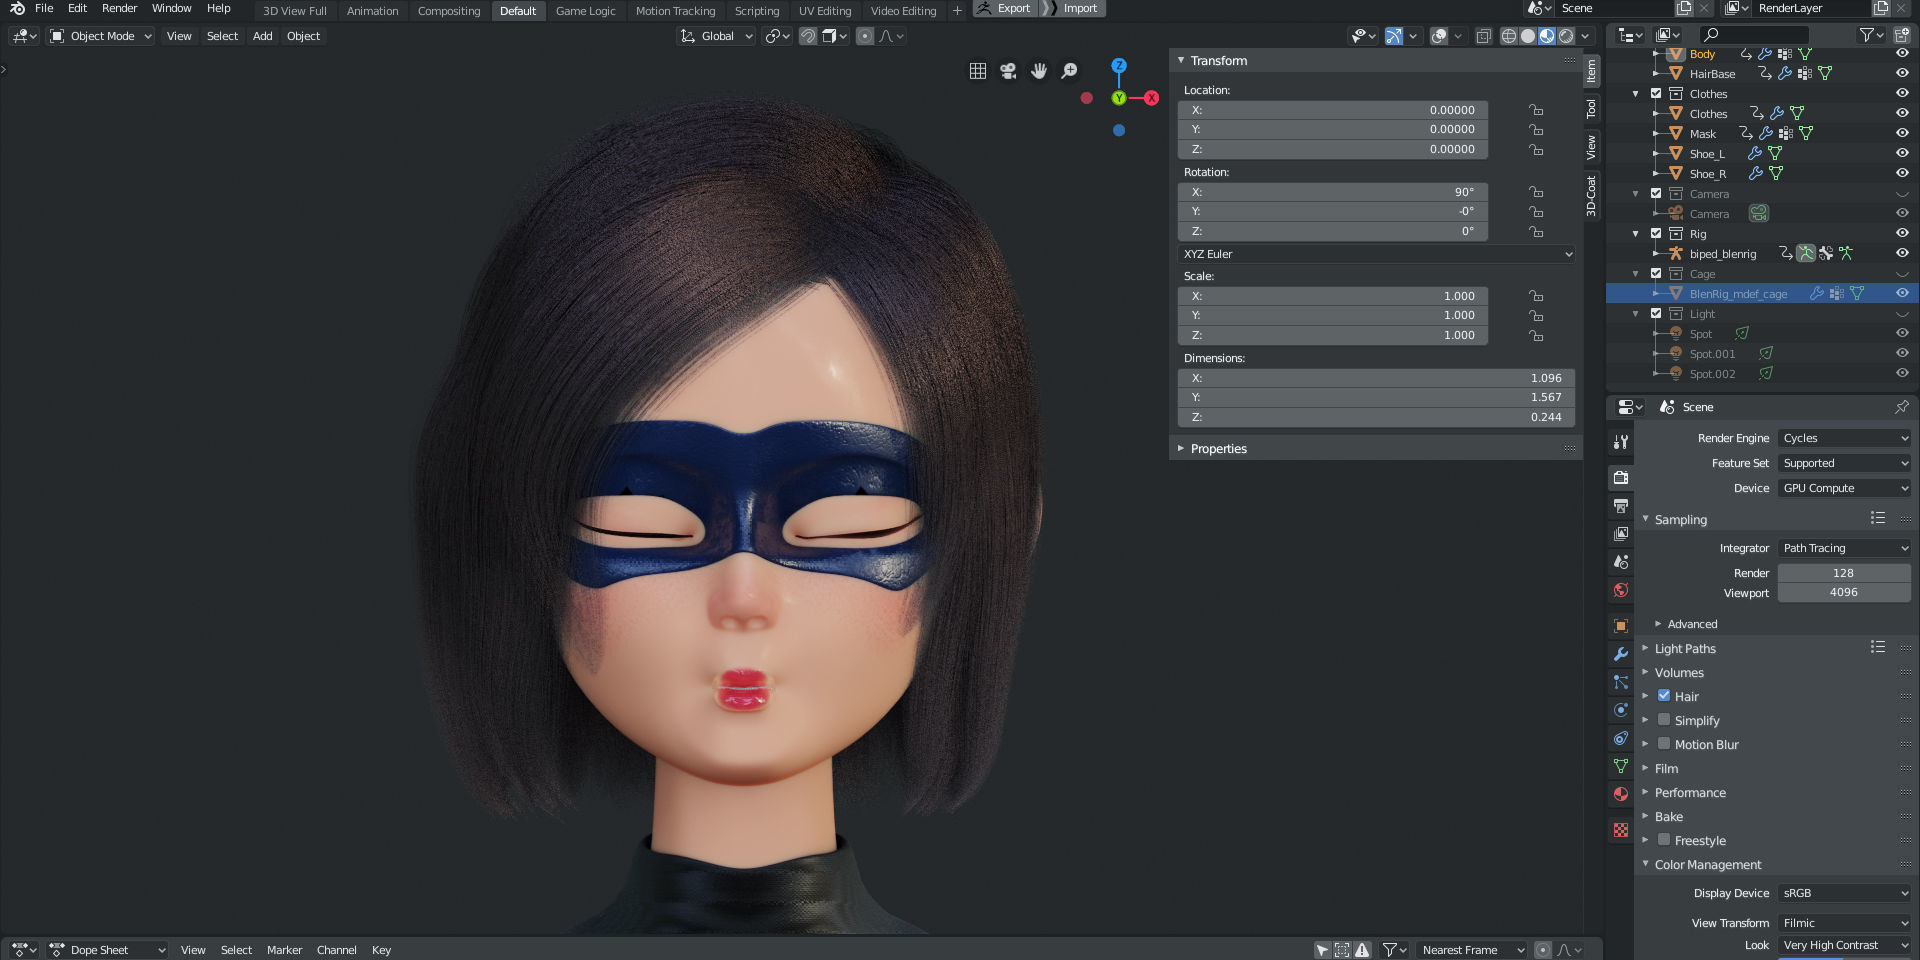The width and height of the screenshot is (1920, 960).
Task: Open Material properties sphere icon
Action: (1621, 794)
